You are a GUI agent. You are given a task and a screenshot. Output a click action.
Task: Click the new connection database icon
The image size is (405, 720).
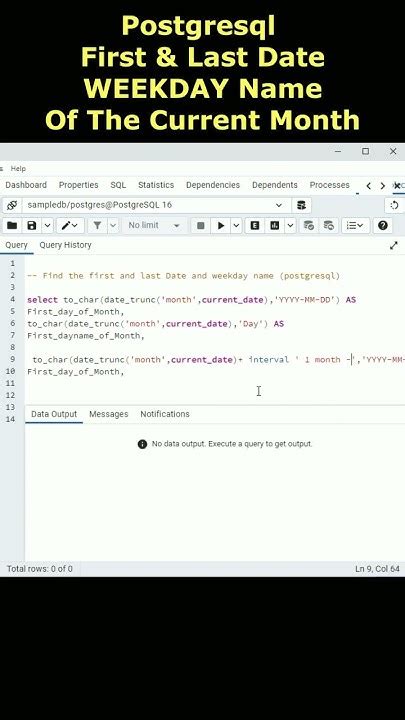click(x=301, y=205)
